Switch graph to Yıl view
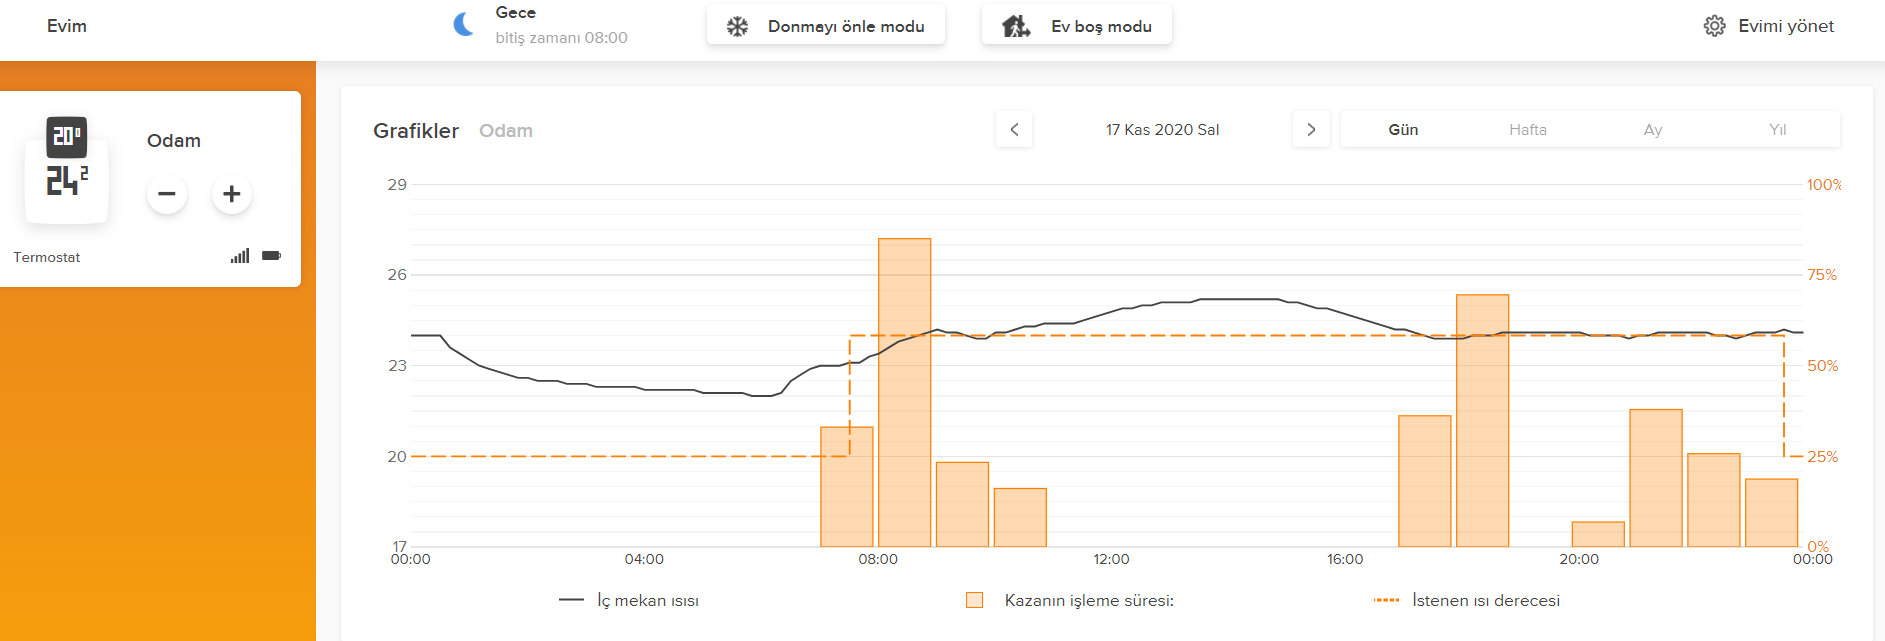Screen dimensions: 1885x641 coord(1777,130)
